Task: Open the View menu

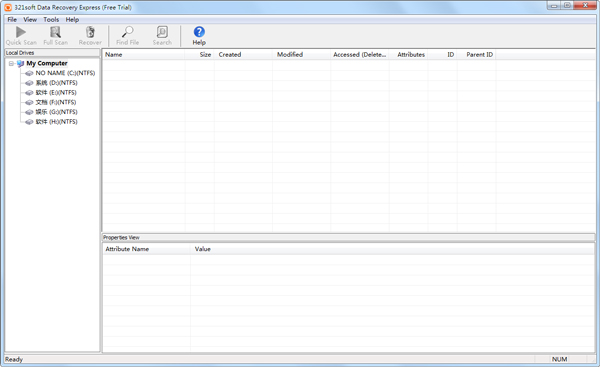Action: [x=30, y=20]
